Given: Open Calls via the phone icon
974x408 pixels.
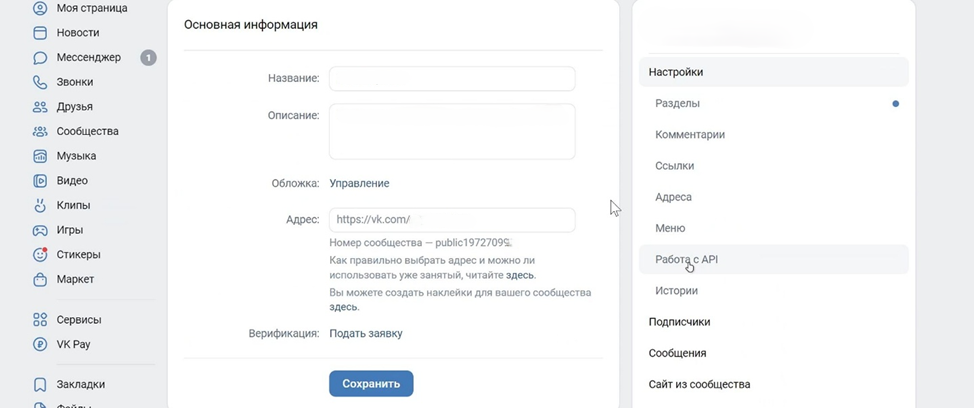Looking at the screenshot, I should [x=40, y=82].
